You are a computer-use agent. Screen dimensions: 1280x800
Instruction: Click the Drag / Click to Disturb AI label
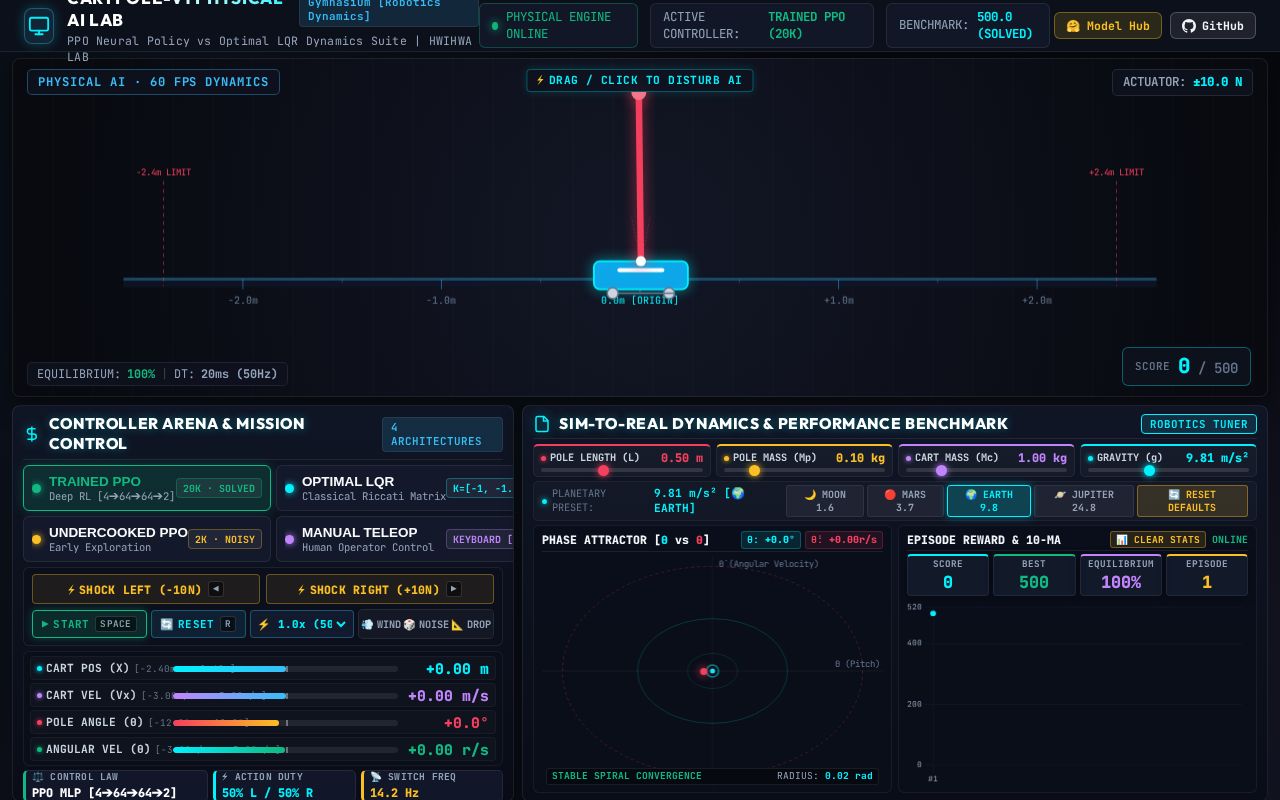pyautogui.click(x=640, y=80)
